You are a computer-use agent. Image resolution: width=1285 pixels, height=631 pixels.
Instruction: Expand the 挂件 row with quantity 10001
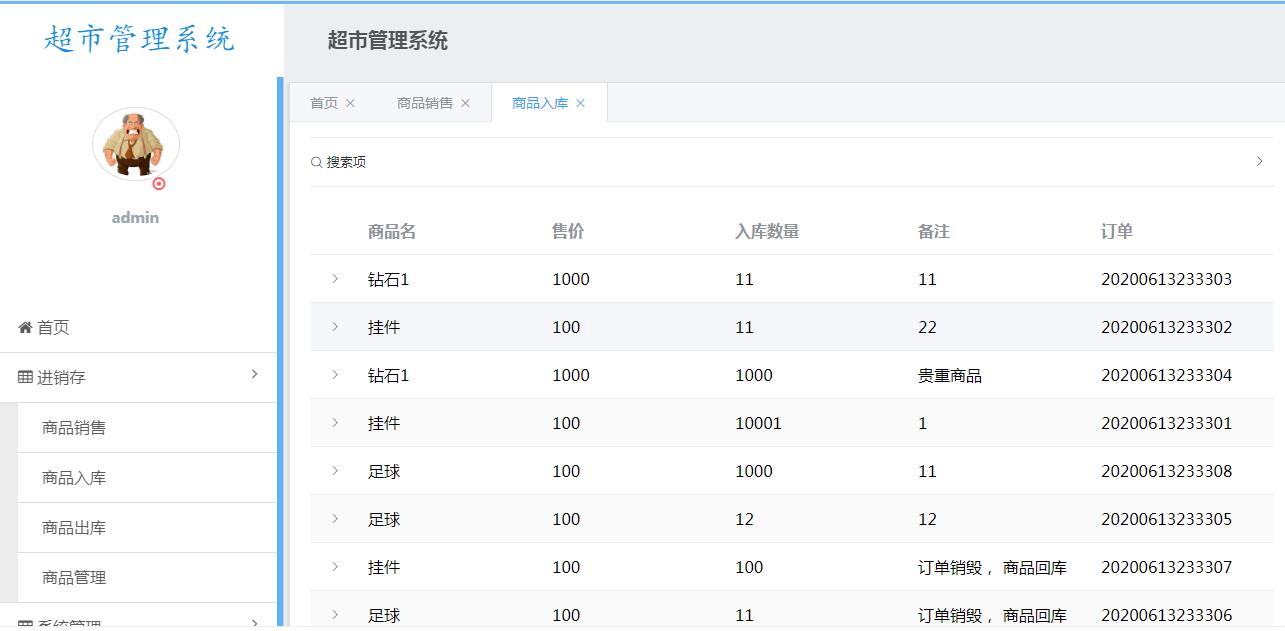335,422
